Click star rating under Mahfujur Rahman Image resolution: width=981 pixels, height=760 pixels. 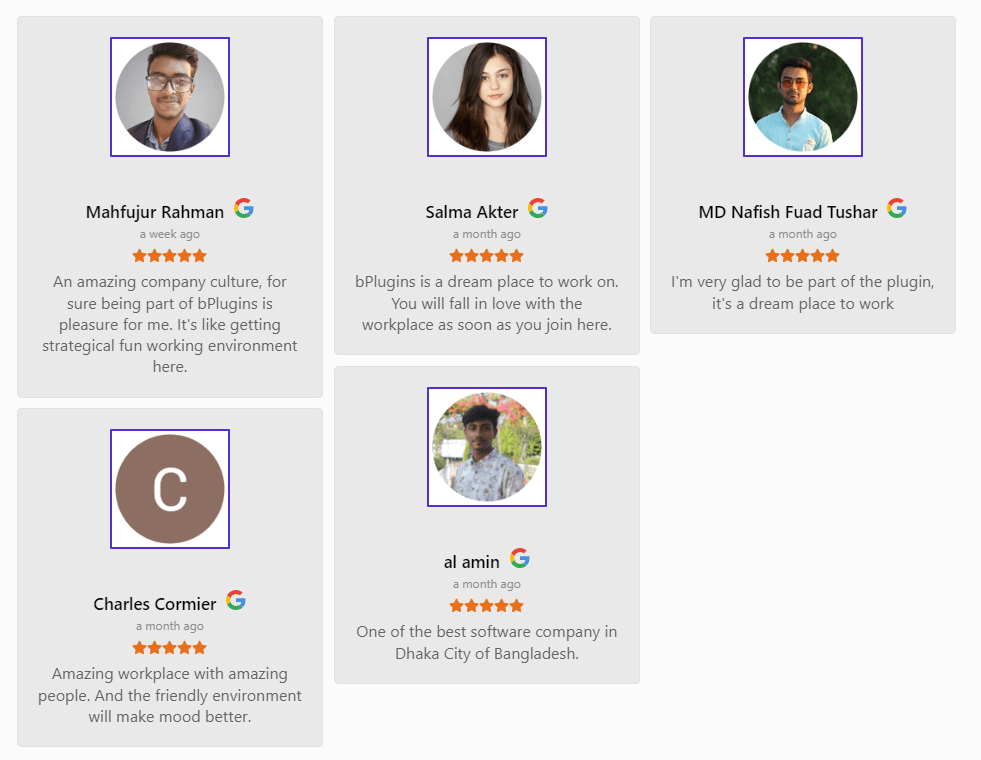click(x=169, y=256)
